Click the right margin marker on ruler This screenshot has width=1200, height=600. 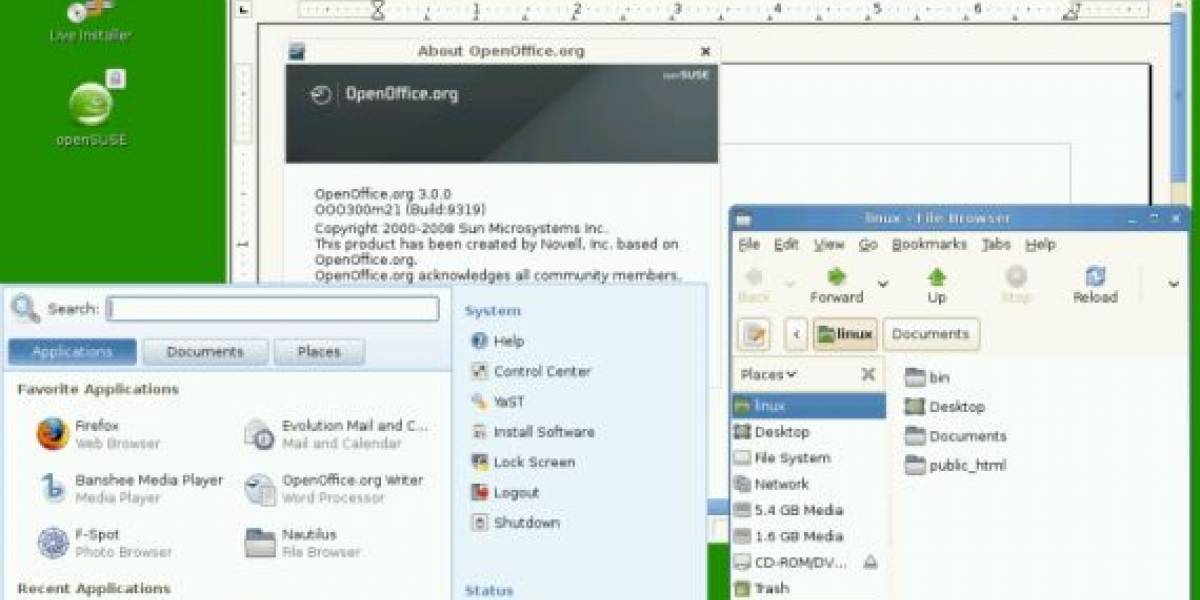[1073, 12]
